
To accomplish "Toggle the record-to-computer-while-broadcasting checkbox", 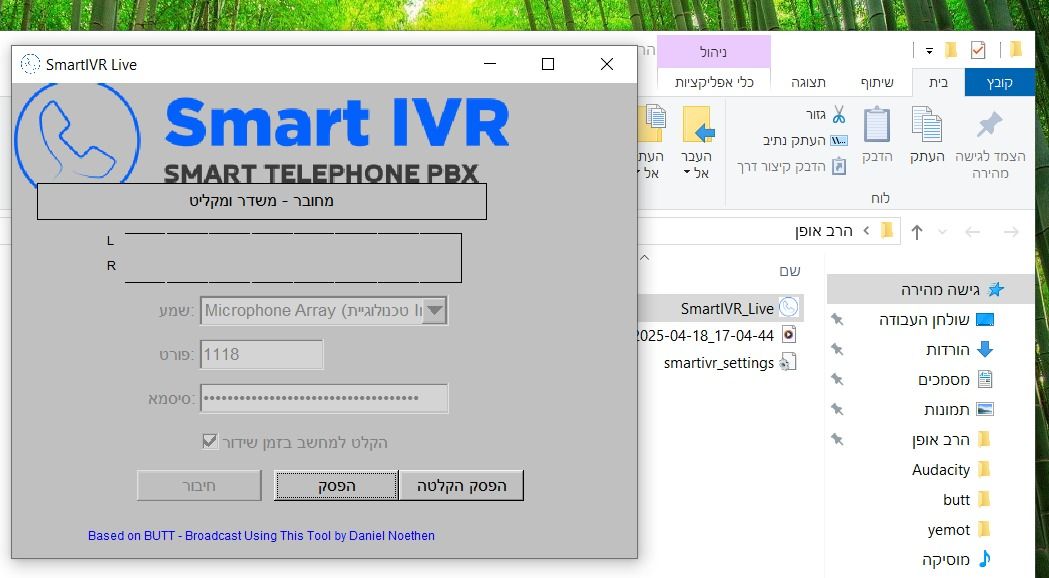I will click(x=210, y=441).
